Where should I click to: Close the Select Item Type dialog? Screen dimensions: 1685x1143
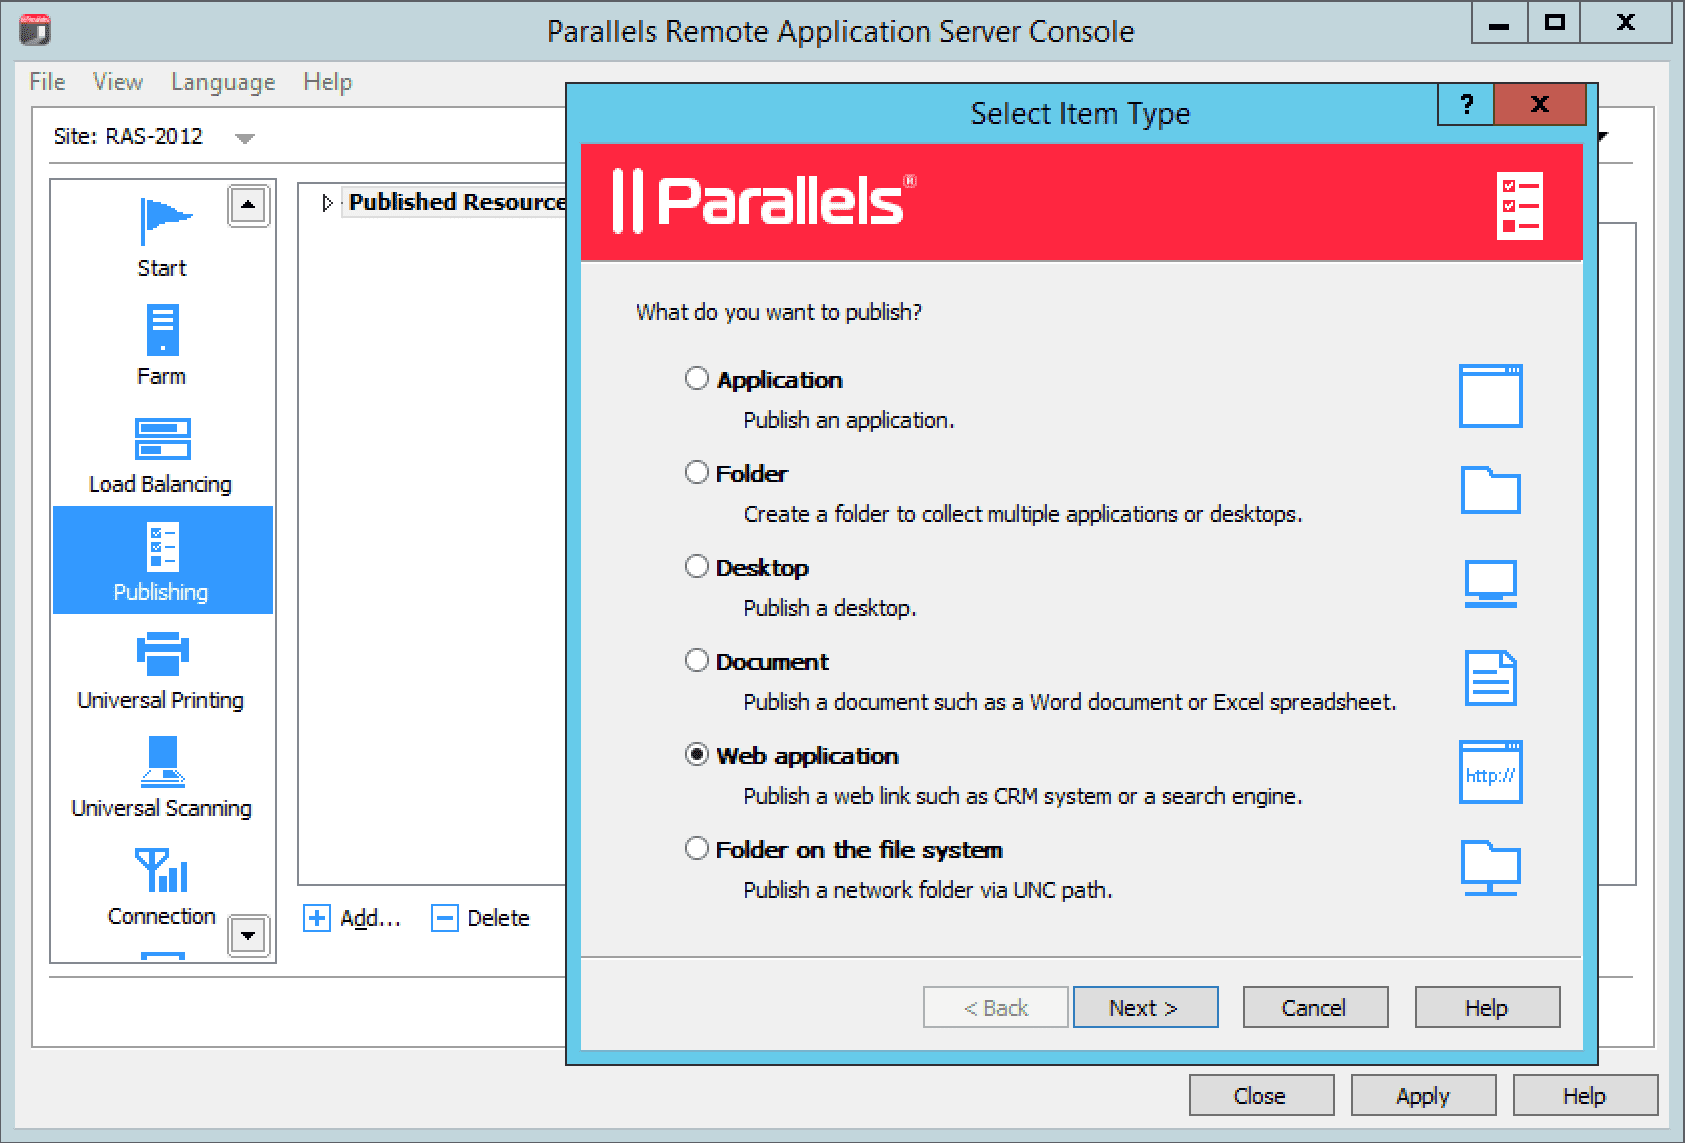click(1540, 104)
